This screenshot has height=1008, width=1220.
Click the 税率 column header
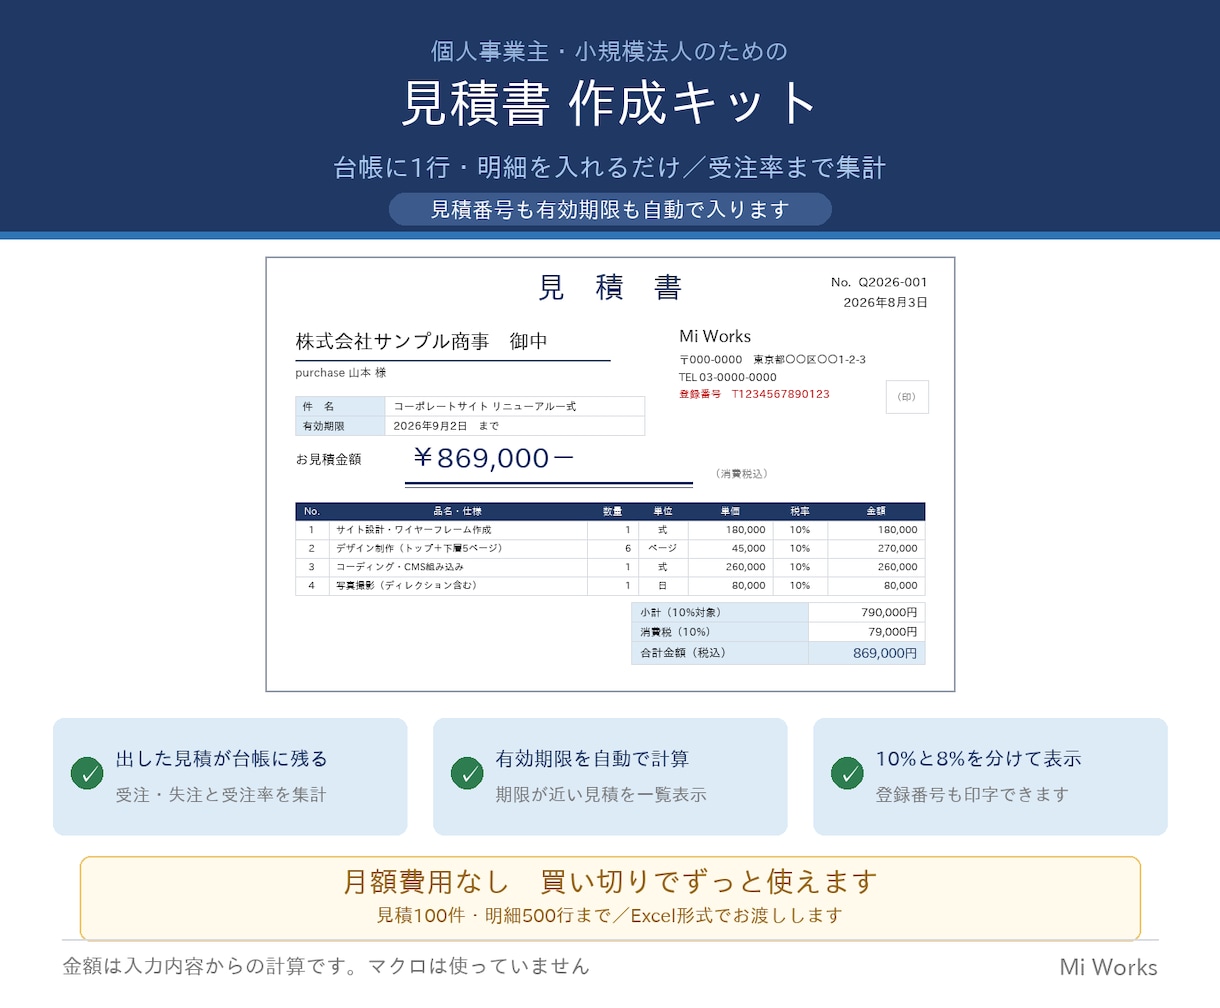[800, 511]
